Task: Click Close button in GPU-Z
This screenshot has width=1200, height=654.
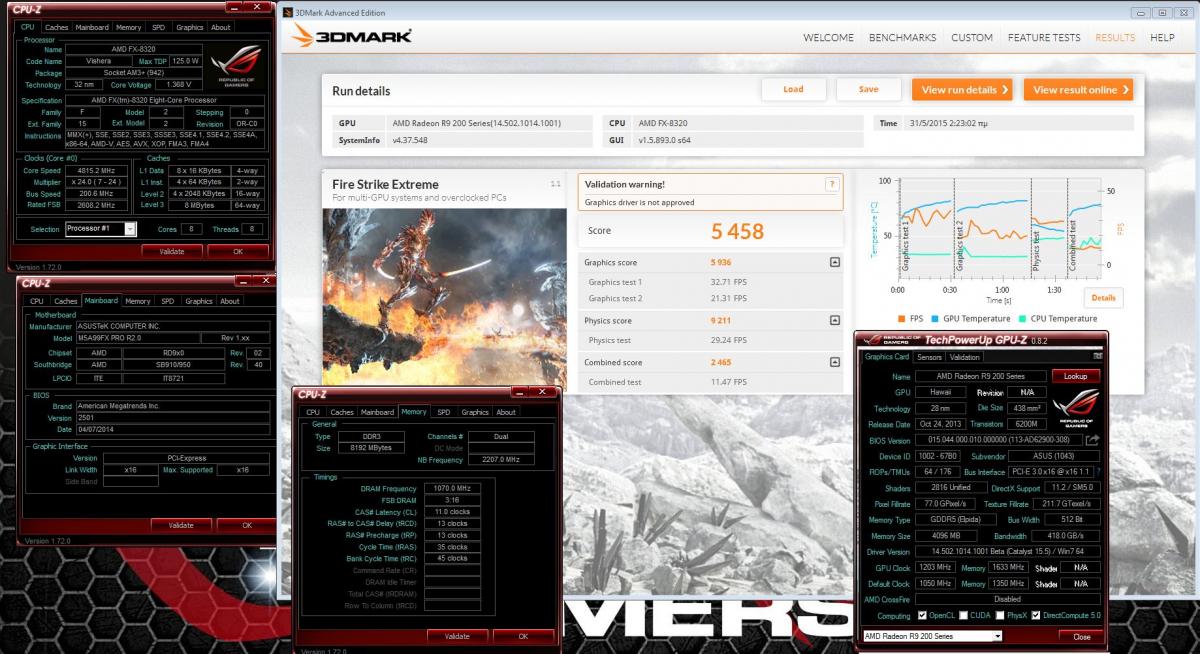Action: [1081, 636]
